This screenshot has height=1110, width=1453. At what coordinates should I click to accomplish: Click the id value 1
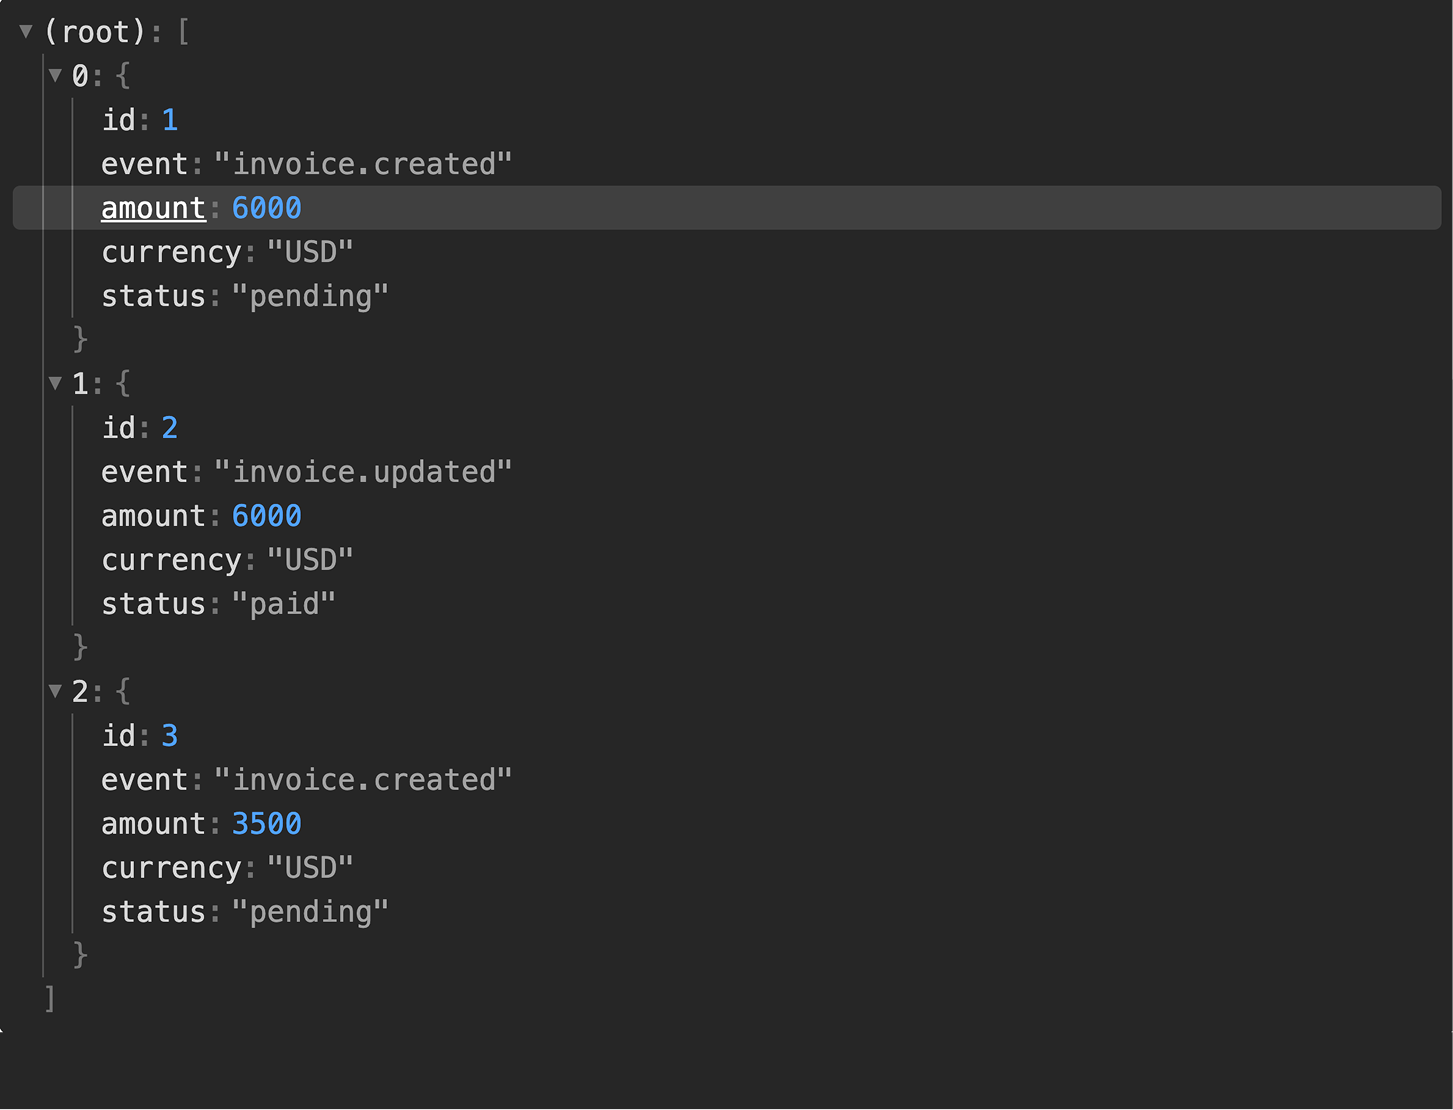pyautogui.click(x=170, y=120)
